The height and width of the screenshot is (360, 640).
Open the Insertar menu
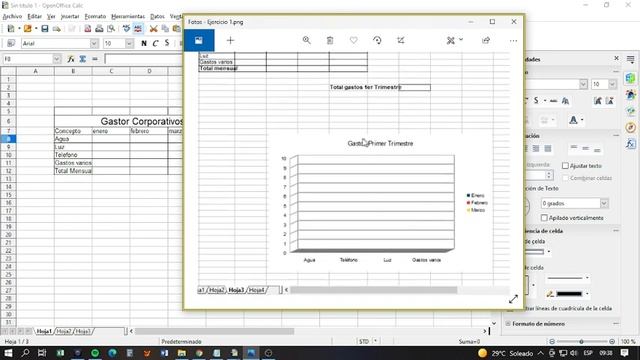70,16
